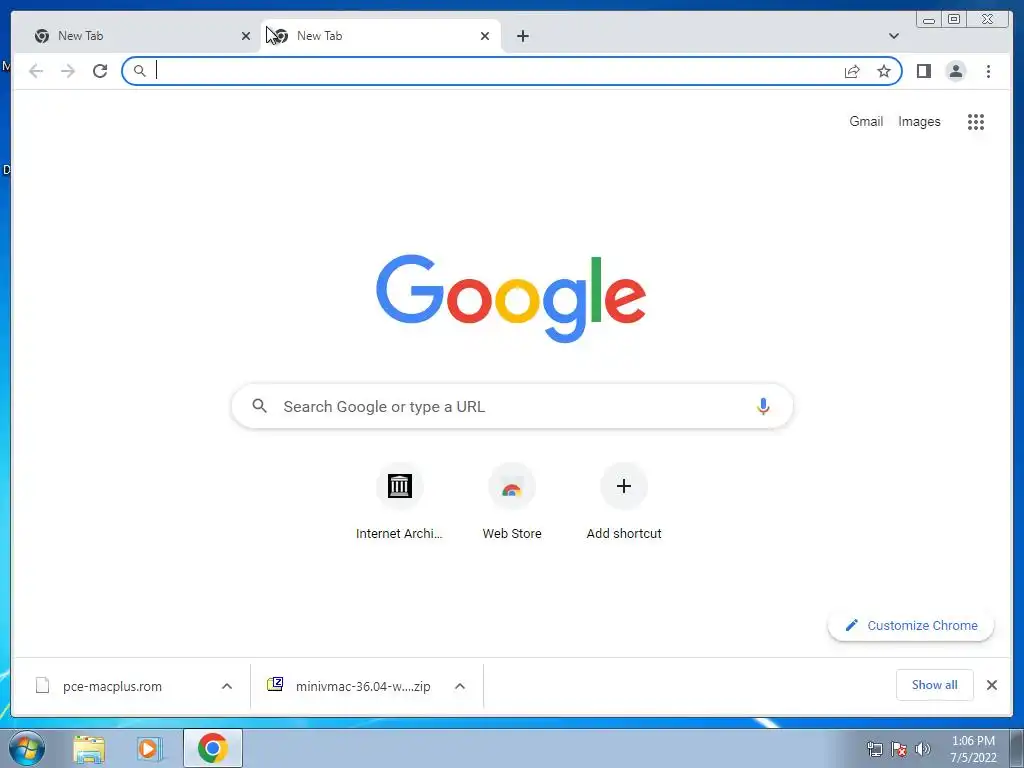Click the Chrome taskbar icon
The height and width of the screenshot is (768, 1024).
point(213,748)
